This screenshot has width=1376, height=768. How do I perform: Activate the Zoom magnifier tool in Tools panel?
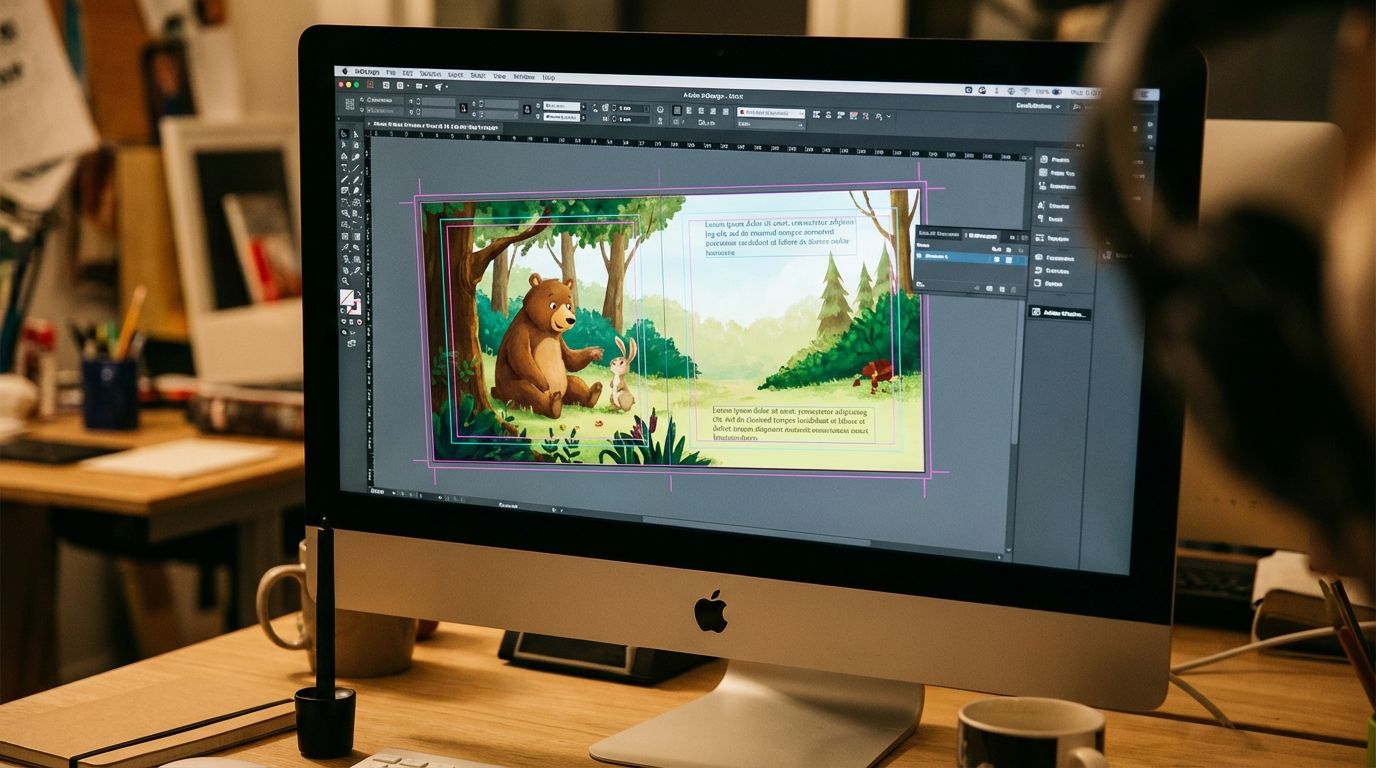pos(344,281)
